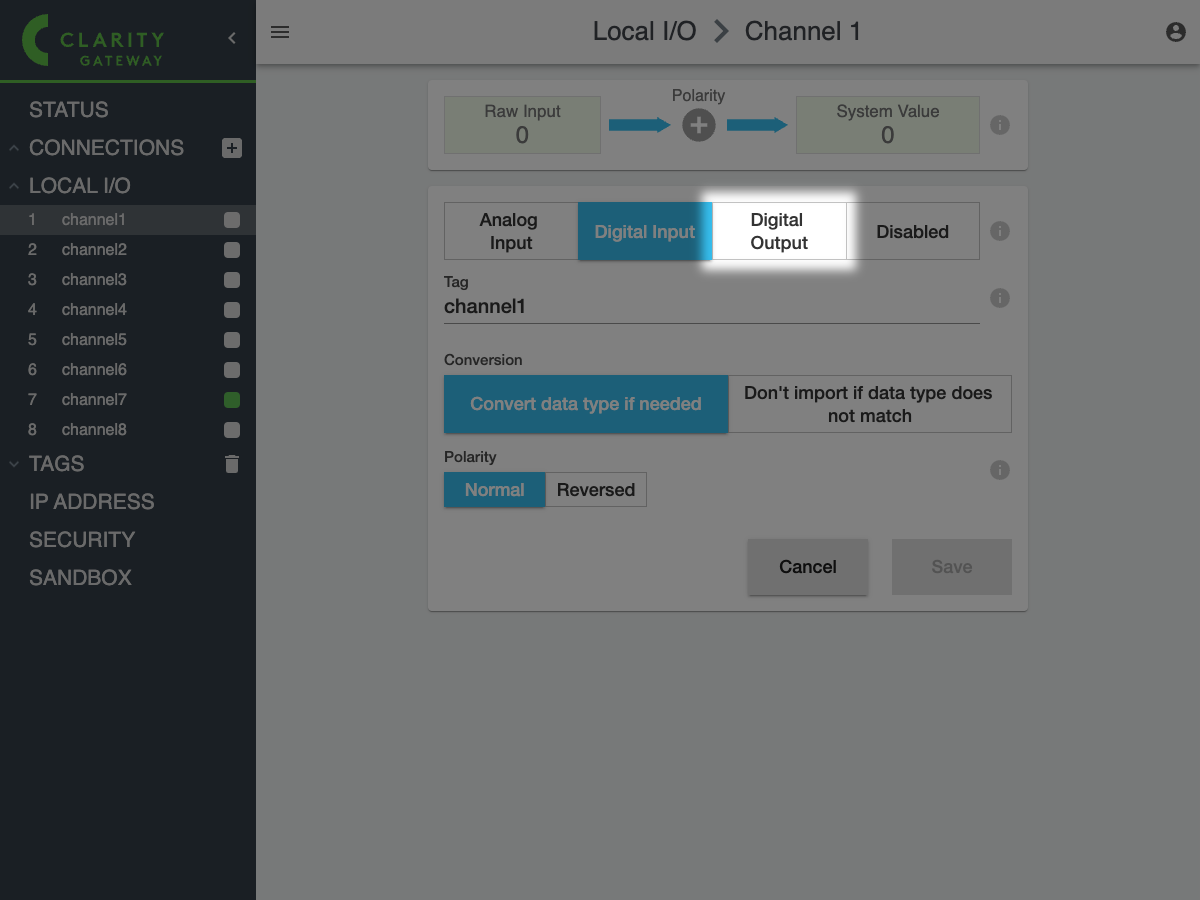Screen dimensions: 1200x900
Task: Click info icon beside the Tag field
Action: coord(999,298)
